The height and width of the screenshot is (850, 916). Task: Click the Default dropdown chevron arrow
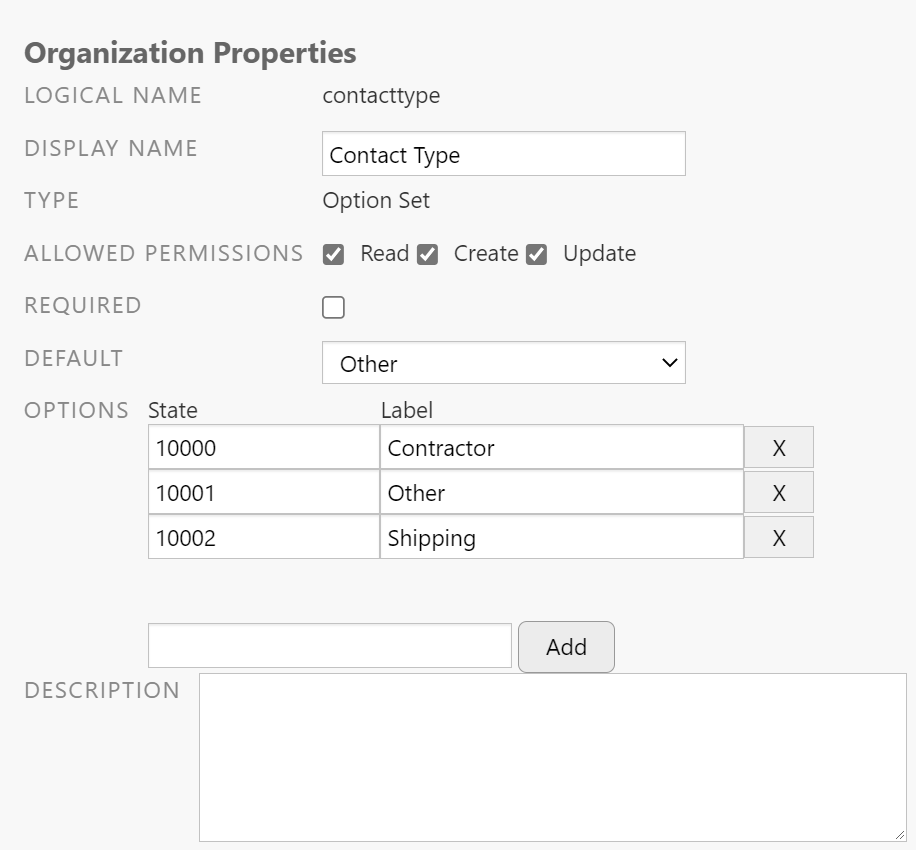point(669,363)
